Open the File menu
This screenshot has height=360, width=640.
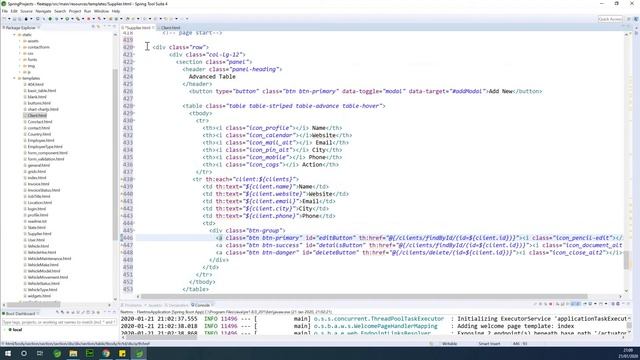(x=4, y=11)
